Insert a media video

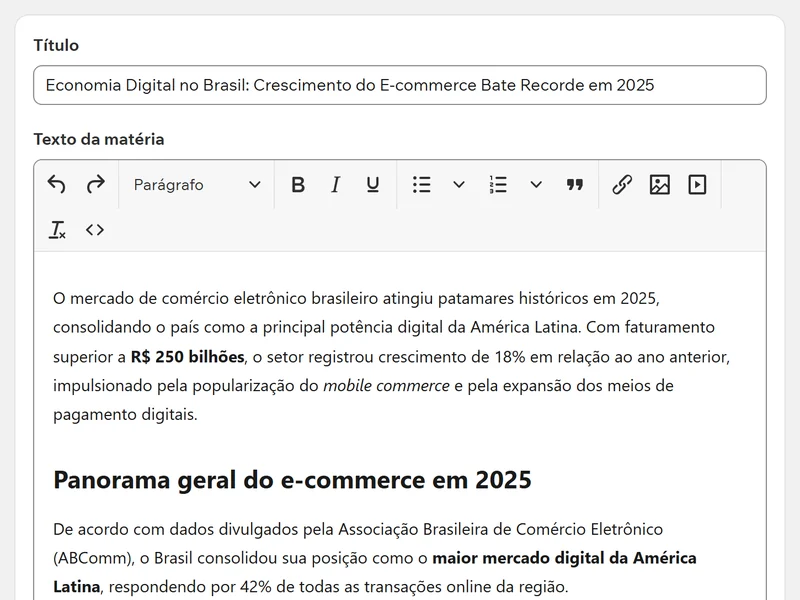click(697, 184)
